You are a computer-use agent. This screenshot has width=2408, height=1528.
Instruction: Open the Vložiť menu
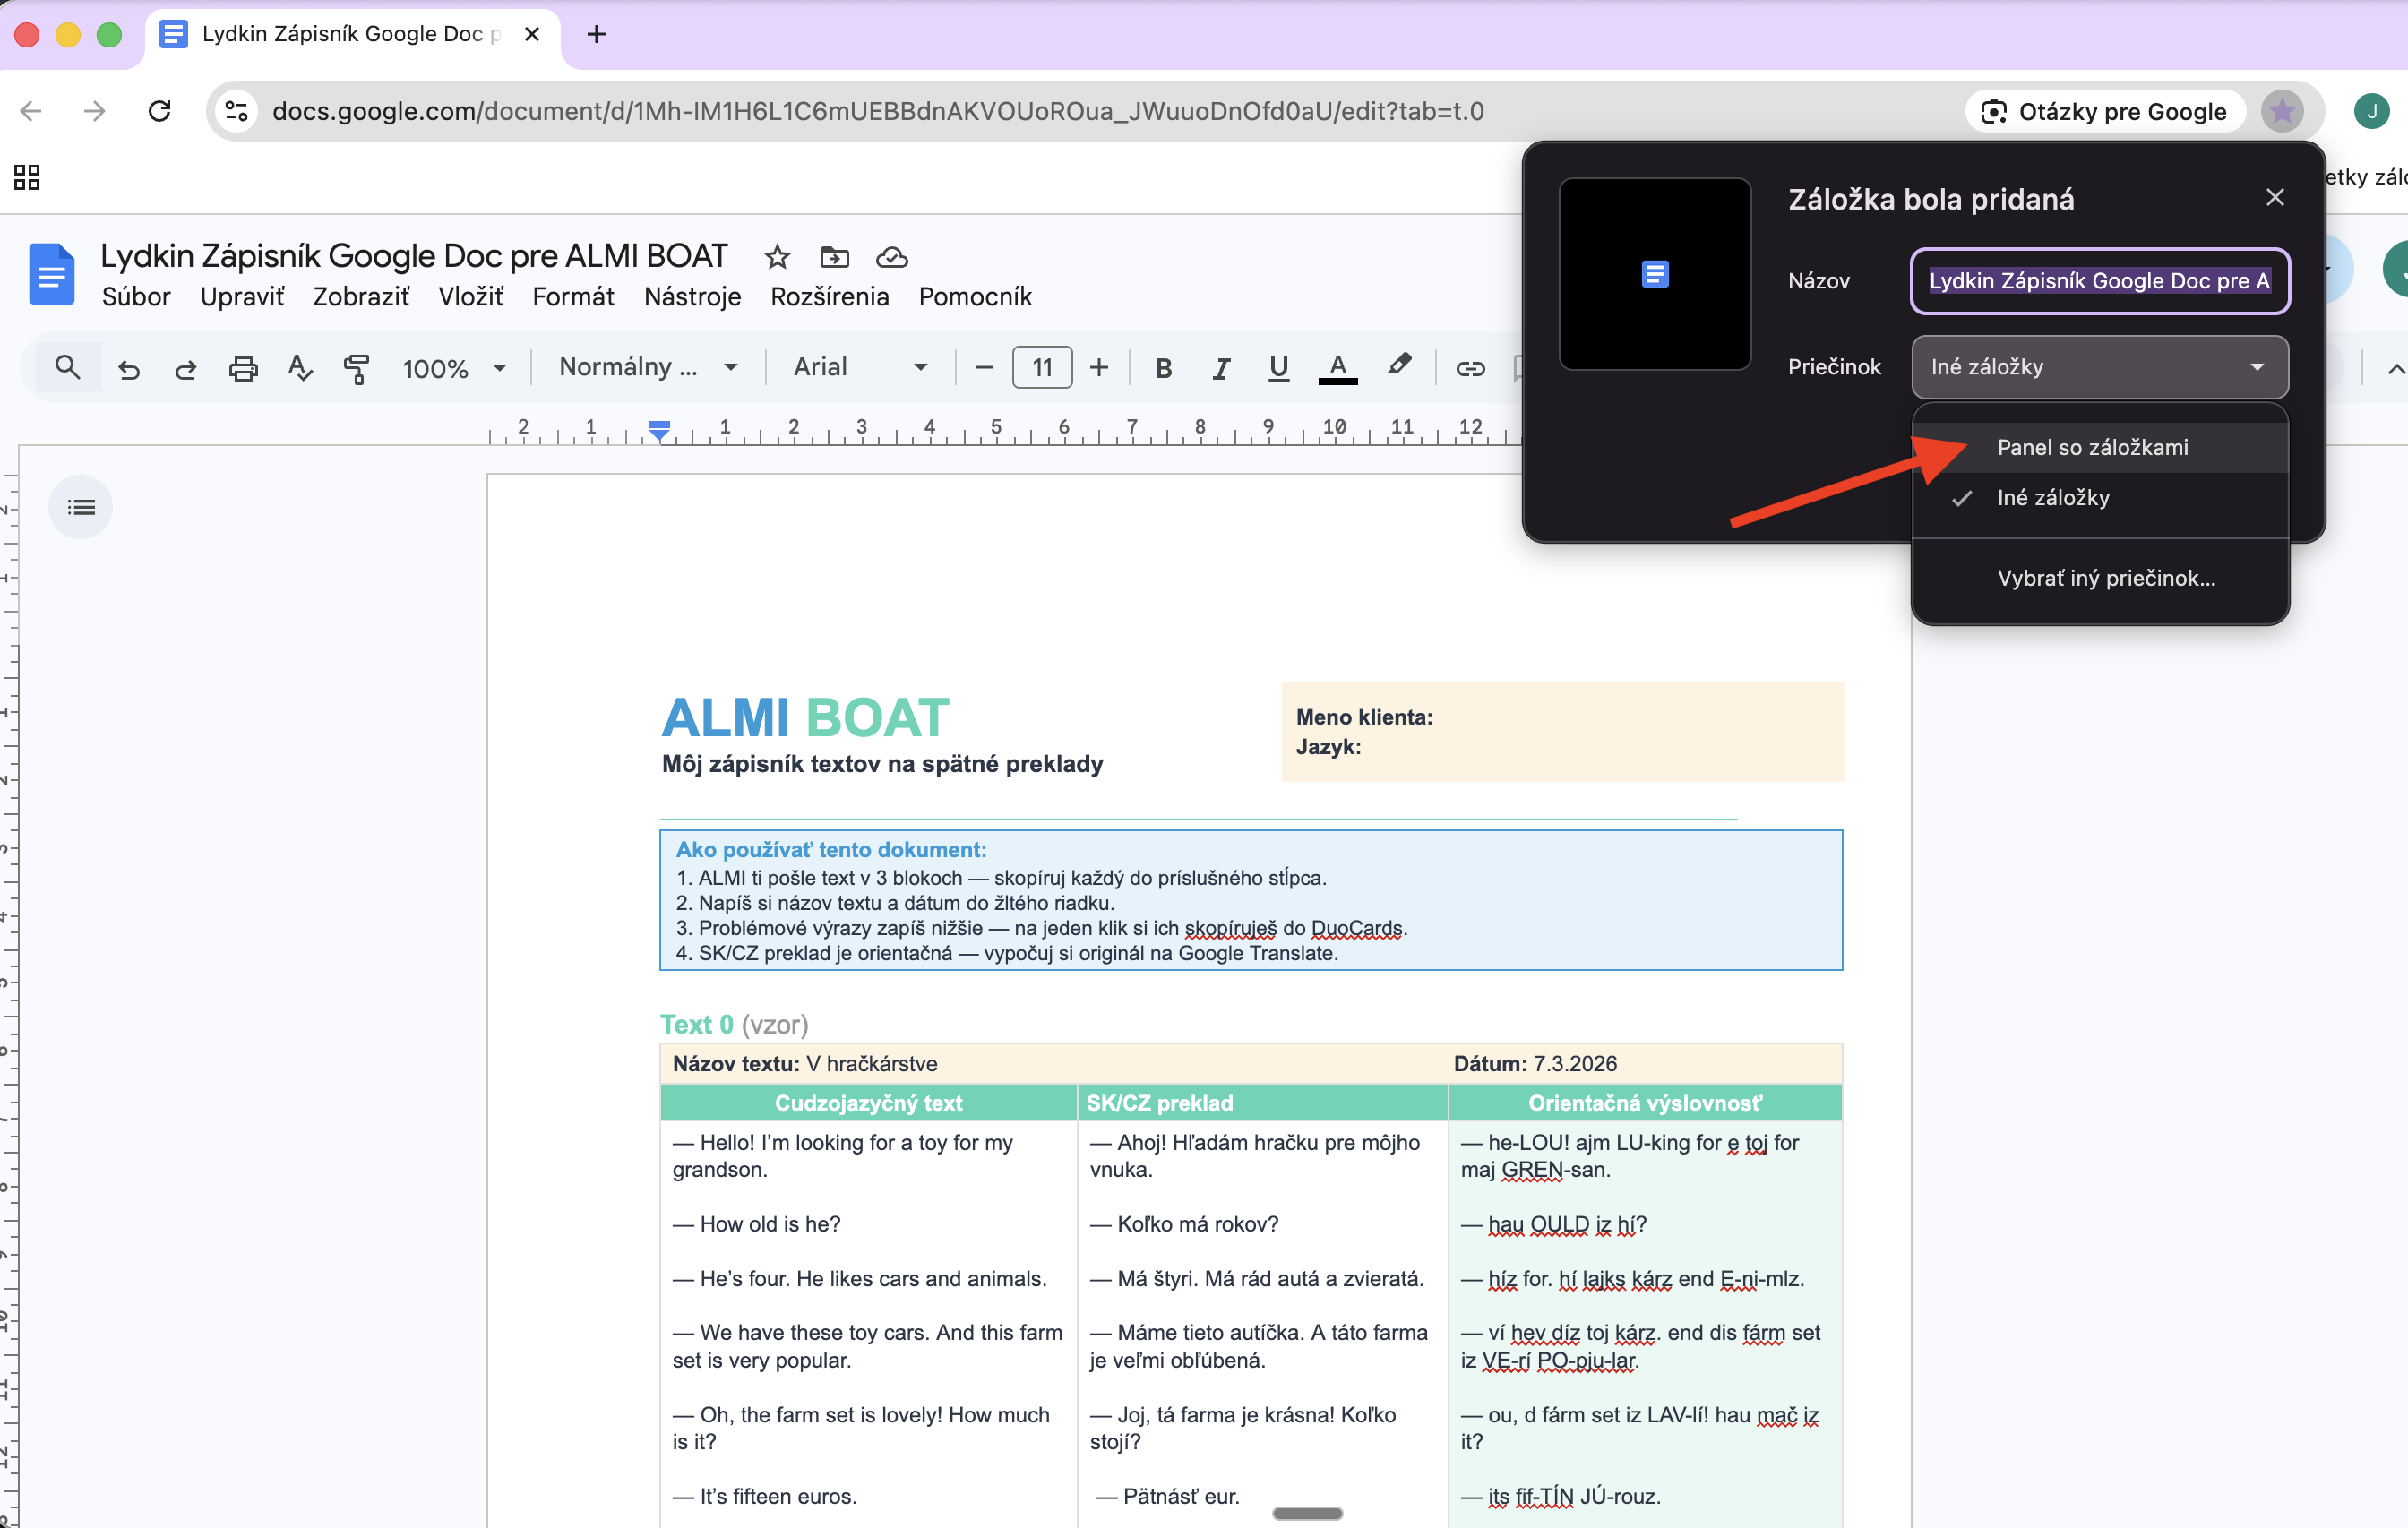tap(470, 297)
